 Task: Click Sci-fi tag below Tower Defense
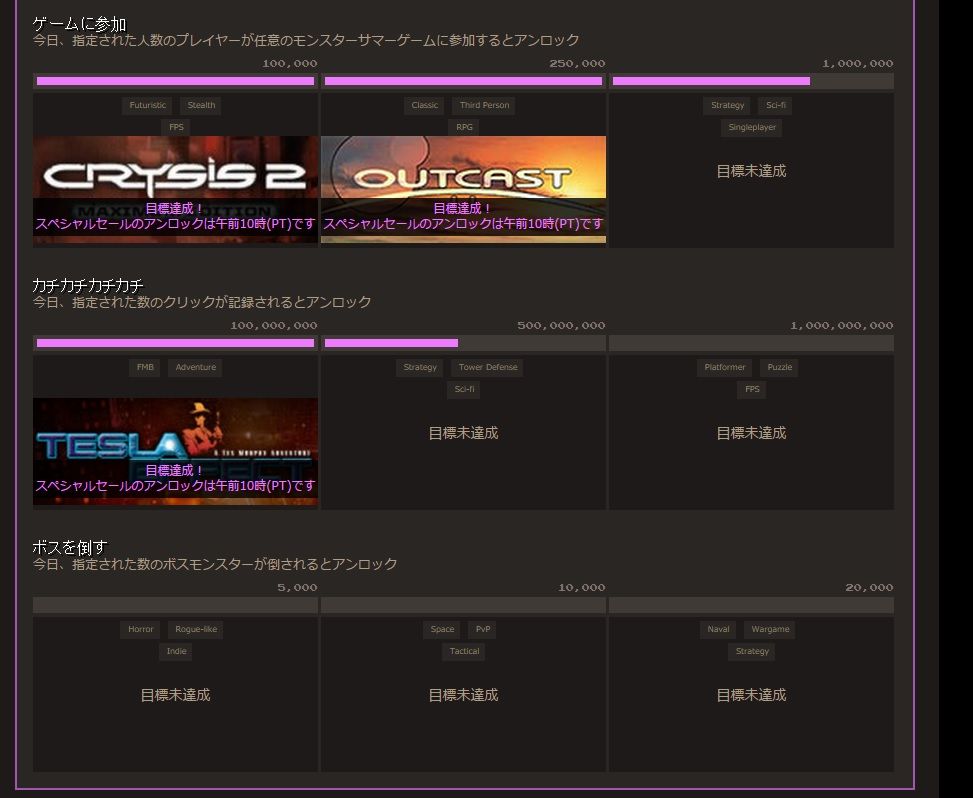(464, 389)
